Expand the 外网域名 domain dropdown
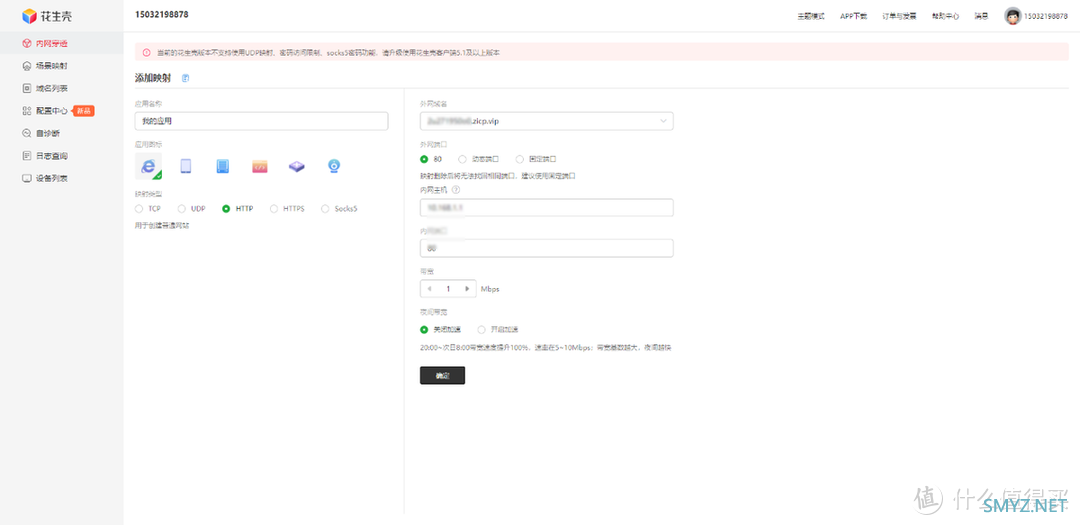This screenshot has width=1080, height=525. point(663,121)
